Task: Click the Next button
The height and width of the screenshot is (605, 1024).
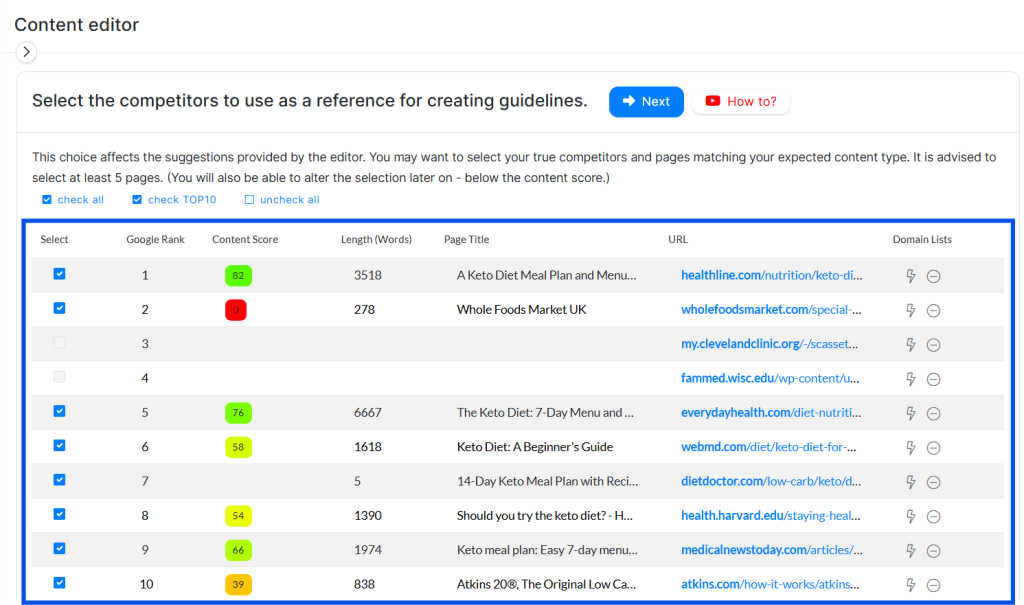Action: (646, 101)
